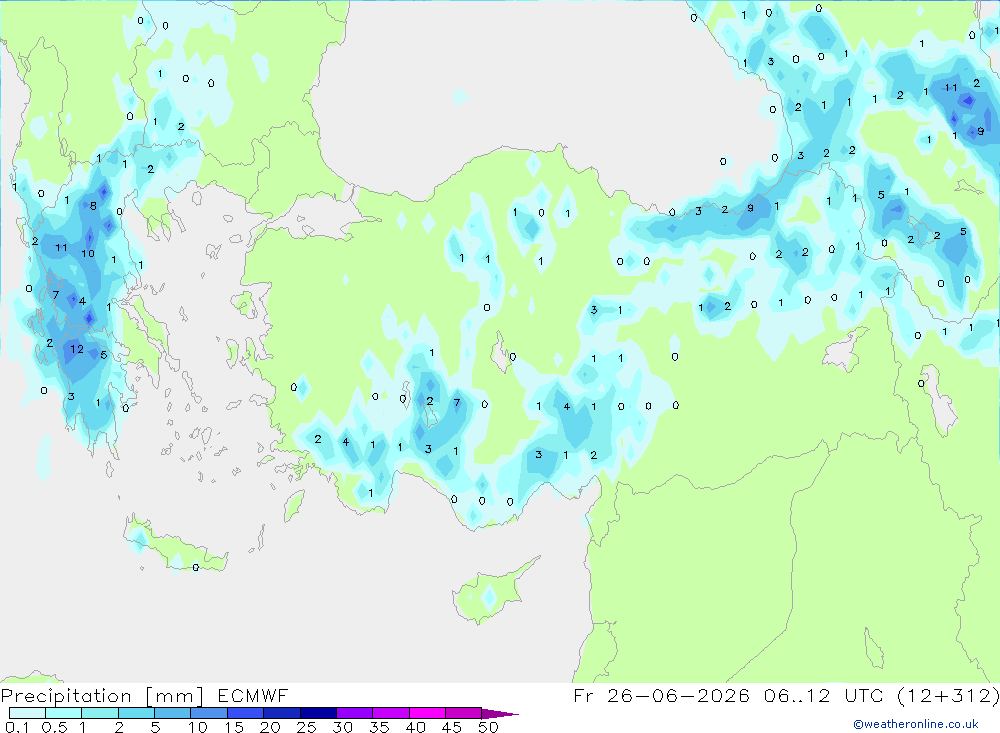Click the 30–35 mm purple legend box

pyautogui.click(x=355, y=713)
